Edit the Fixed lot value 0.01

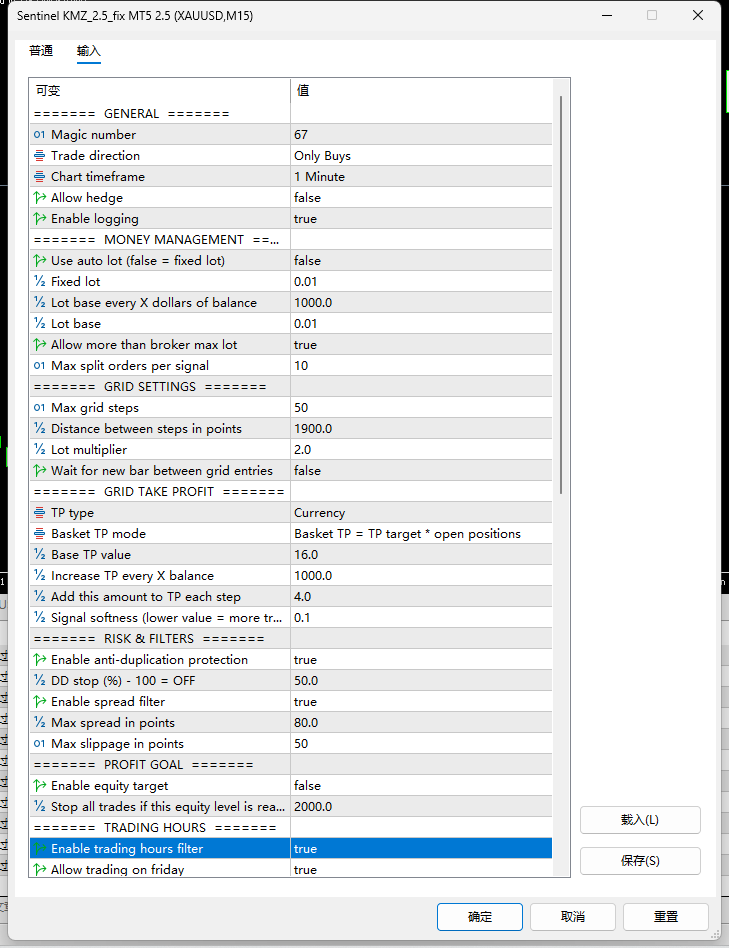coord(421,282)
